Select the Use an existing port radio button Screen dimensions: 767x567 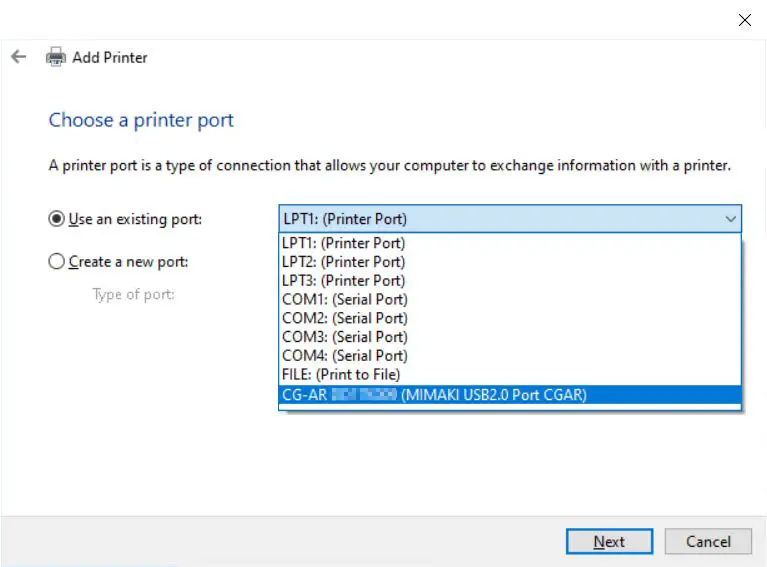click(x=56, y=219)
